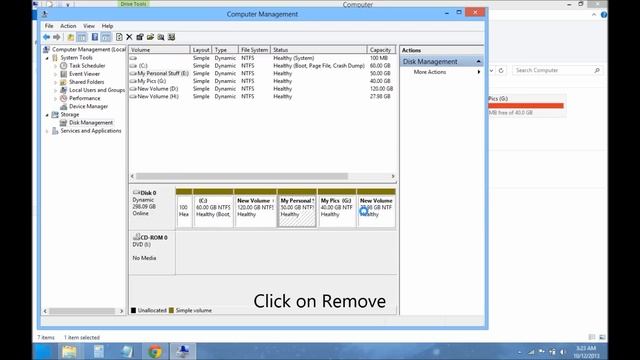Open Shared Folders in the tree
The height and width of the screenshot is (360, 640).
coord(86,82)
